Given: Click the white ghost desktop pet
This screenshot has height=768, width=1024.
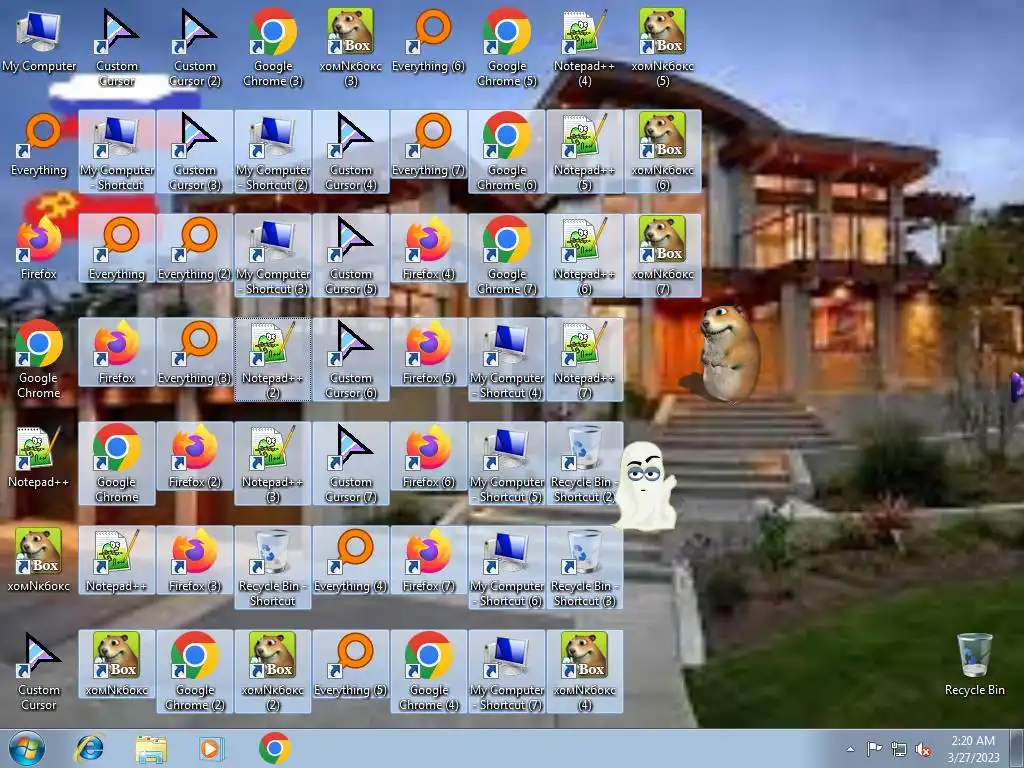Looking at the screenshot, I should click(x=645, y=485).
